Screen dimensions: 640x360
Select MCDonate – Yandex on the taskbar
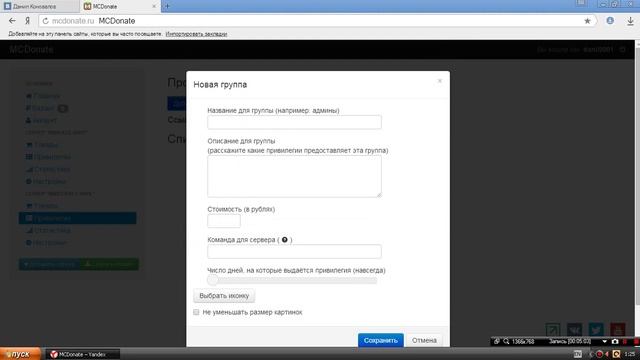[82, 354]
